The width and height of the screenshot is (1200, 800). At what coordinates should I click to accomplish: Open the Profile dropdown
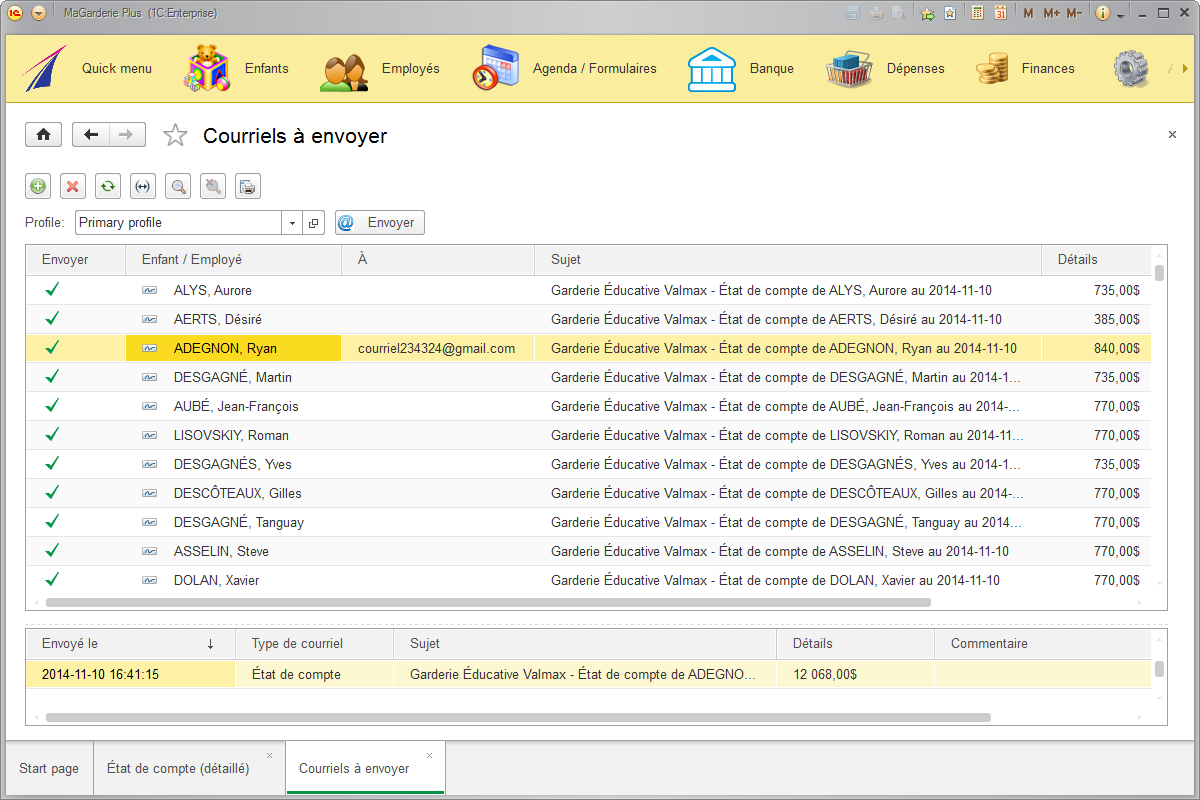(x=291, y=222)
